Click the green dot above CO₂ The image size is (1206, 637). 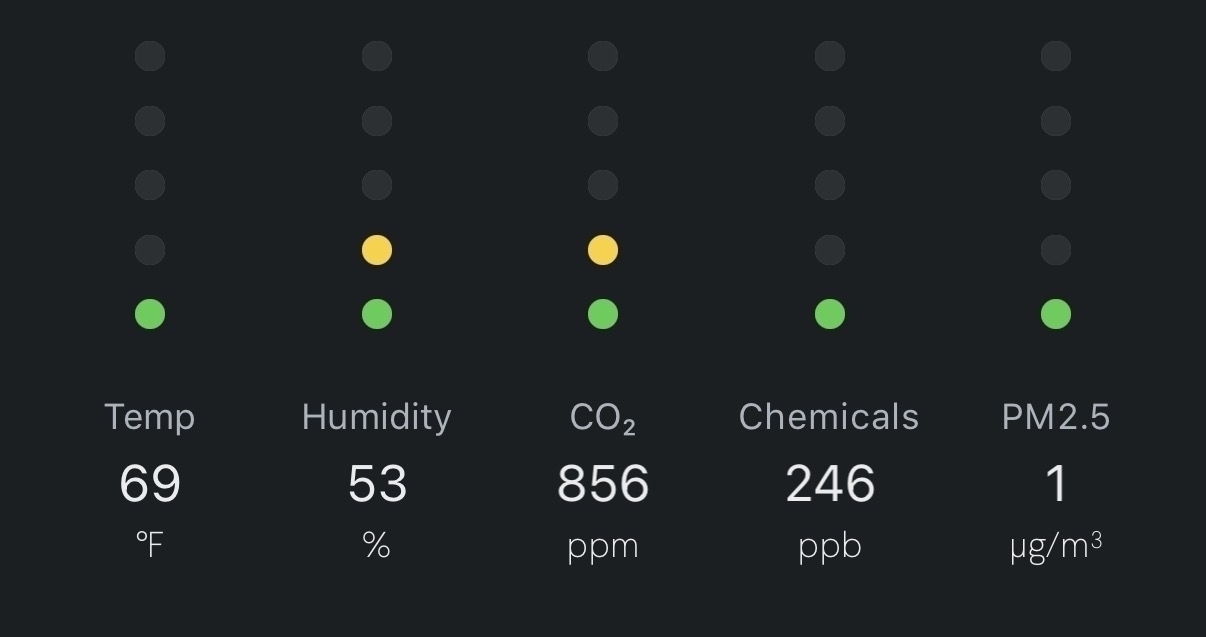click(603, 314)
